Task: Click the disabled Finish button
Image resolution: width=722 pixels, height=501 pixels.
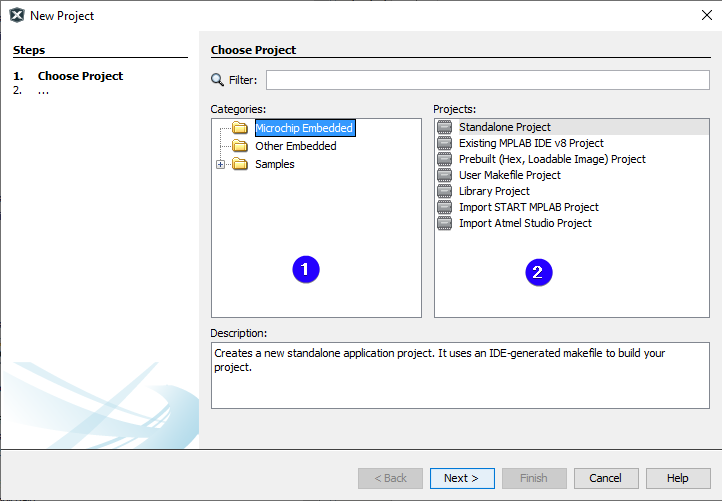Action: coord(534,478)
